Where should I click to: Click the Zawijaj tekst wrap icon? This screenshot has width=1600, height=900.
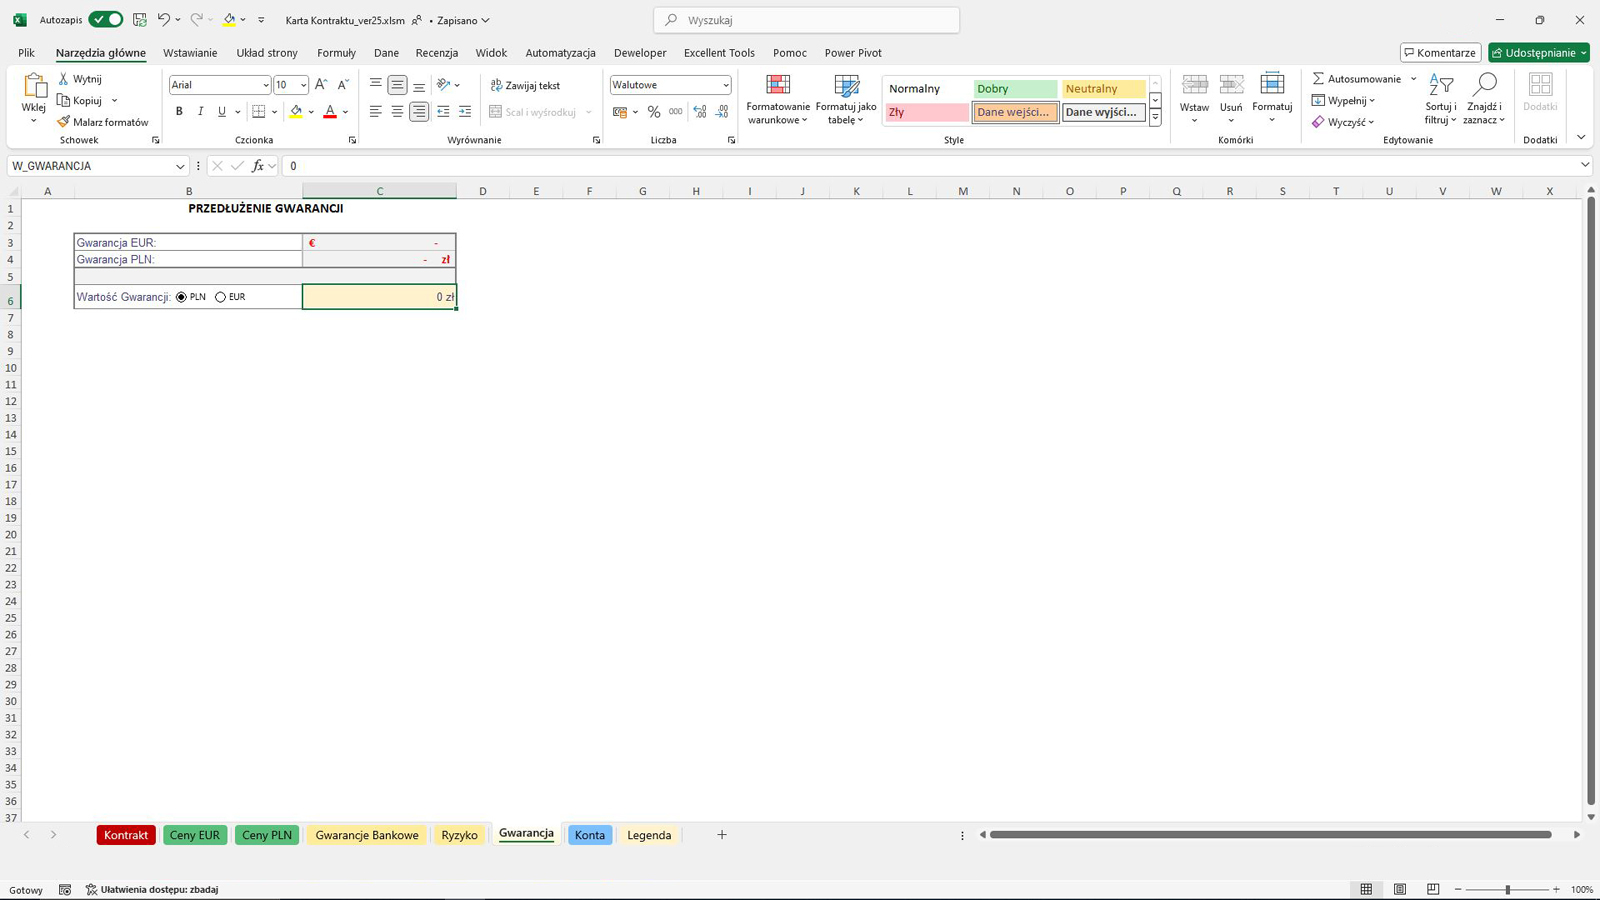(x=496, y=86)
